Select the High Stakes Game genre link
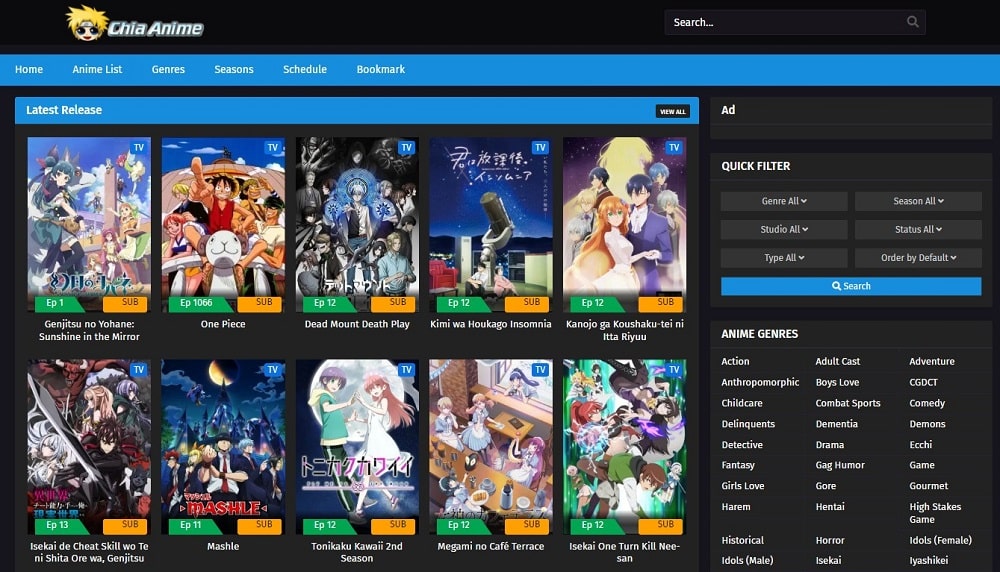 pos(935,513)
